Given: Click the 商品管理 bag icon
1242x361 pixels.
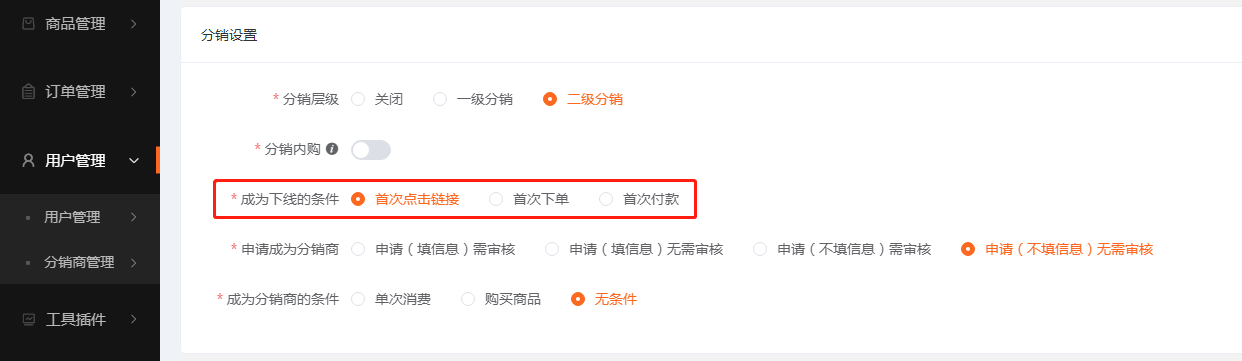Looking at the screenshot, I should click(x=28, y=23).
